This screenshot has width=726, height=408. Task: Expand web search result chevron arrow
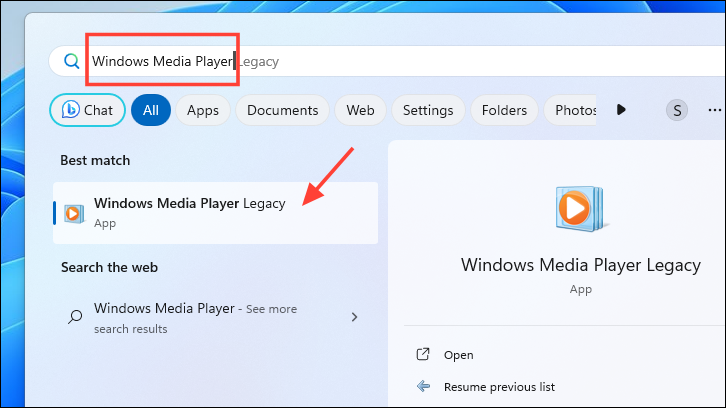point(354,317)
